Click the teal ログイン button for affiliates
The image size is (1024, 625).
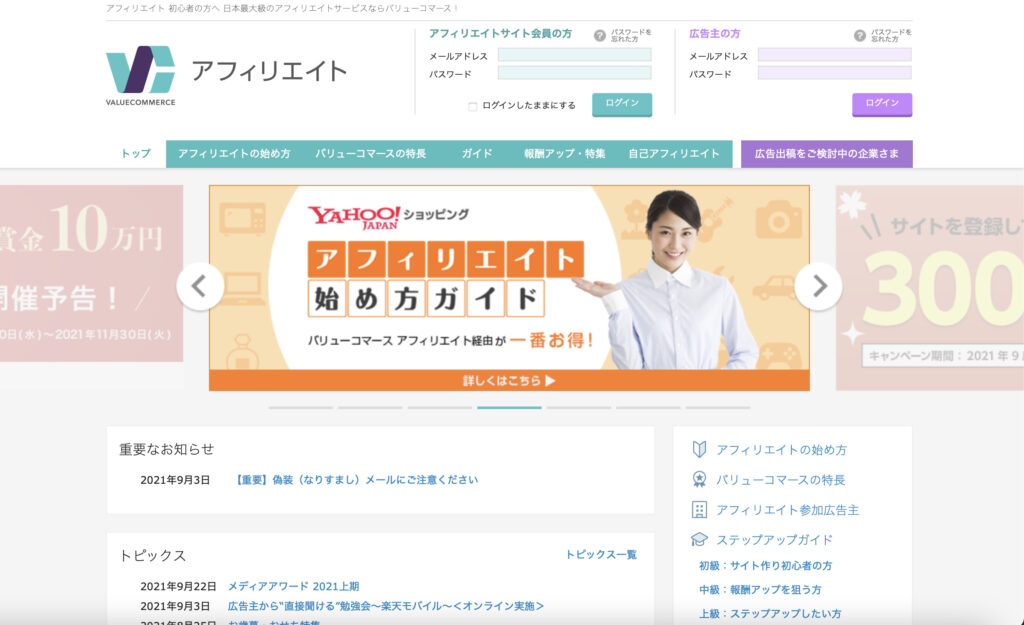click(x=622, y=104)
